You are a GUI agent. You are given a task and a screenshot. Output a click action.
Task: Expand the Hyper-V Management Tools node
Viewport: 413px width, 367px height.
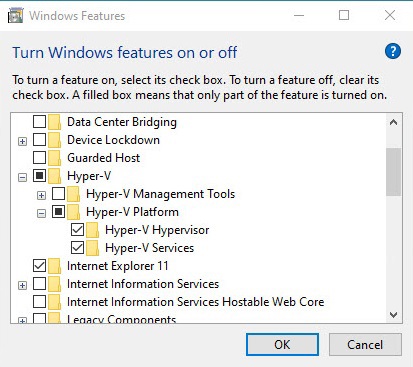coord(41,195)
